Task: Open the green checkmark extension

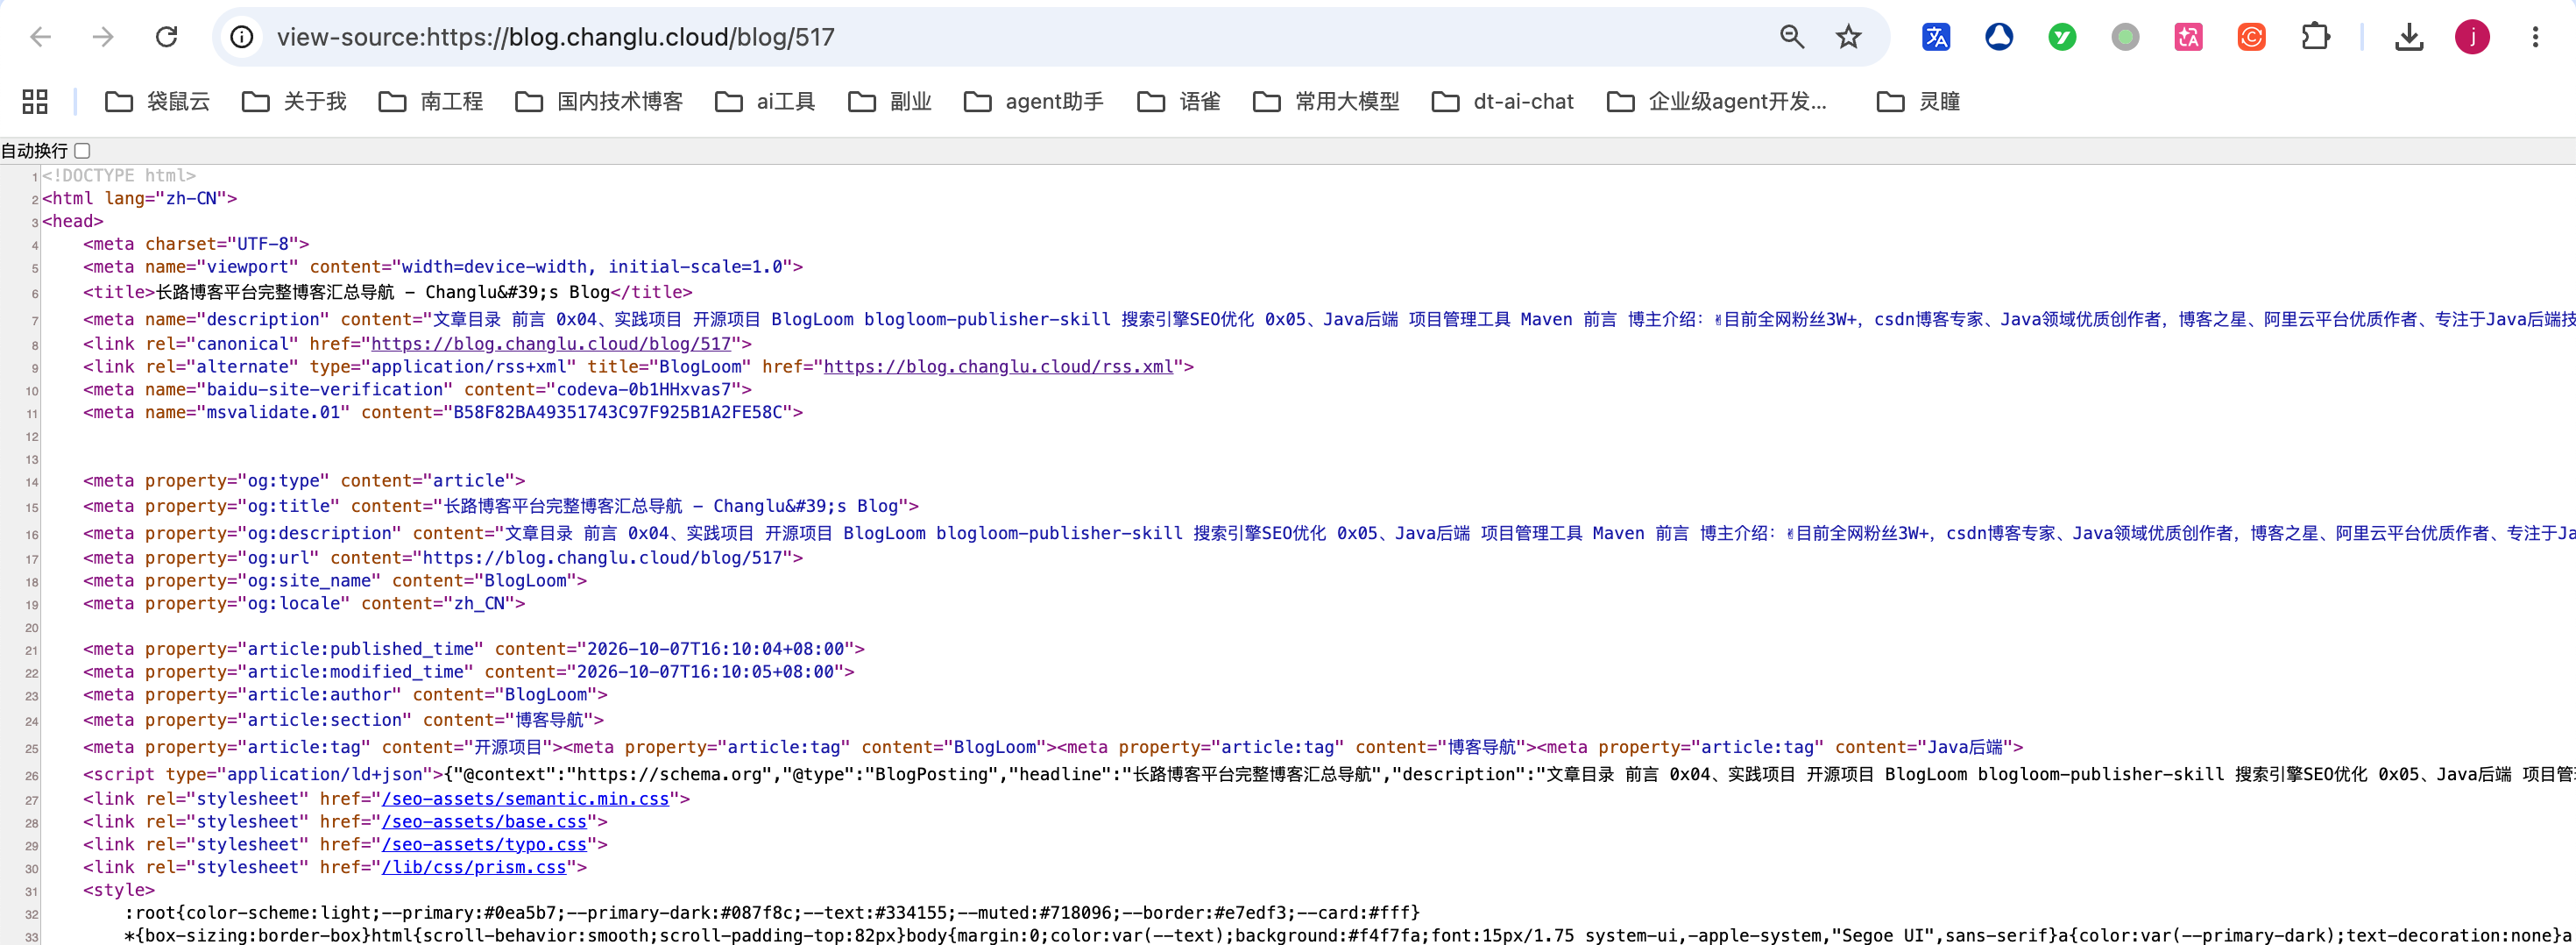Action: [2062, 37]
